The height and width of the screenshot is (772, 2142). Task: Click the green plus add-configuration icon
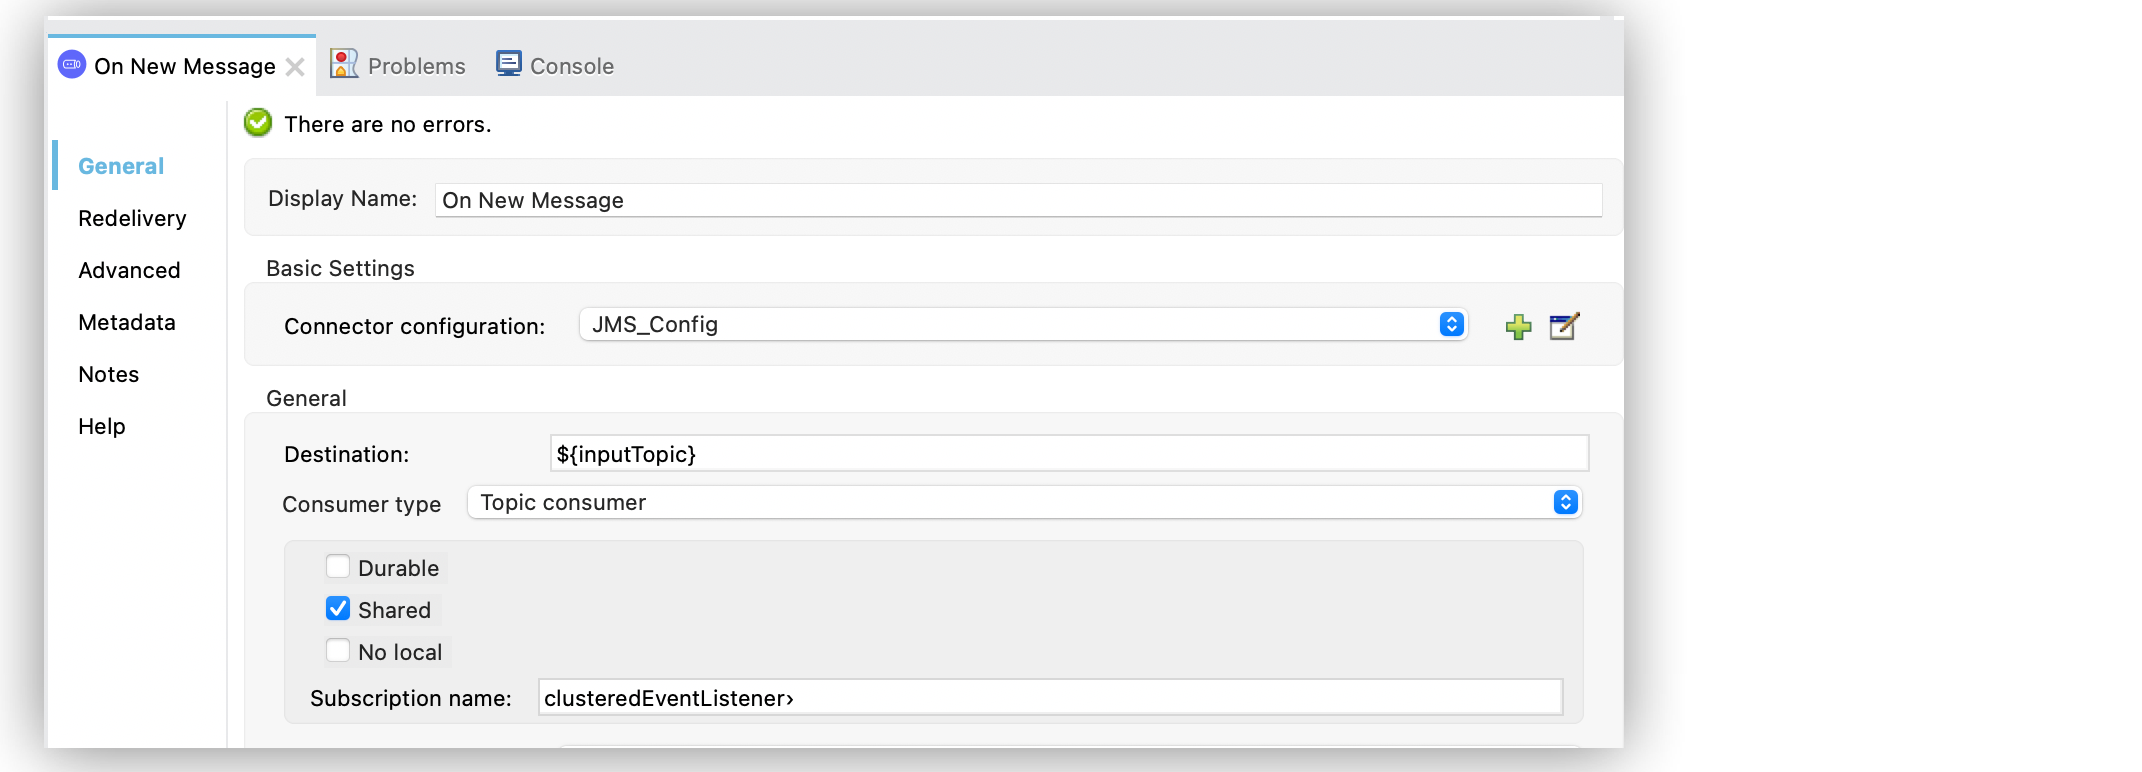click(x=1518, y=327)
